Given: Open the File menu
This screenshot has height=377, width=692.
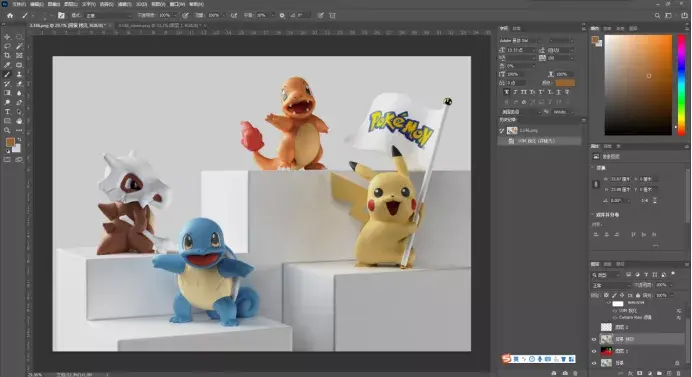Looking at the screenshot, I should (19, 4).
